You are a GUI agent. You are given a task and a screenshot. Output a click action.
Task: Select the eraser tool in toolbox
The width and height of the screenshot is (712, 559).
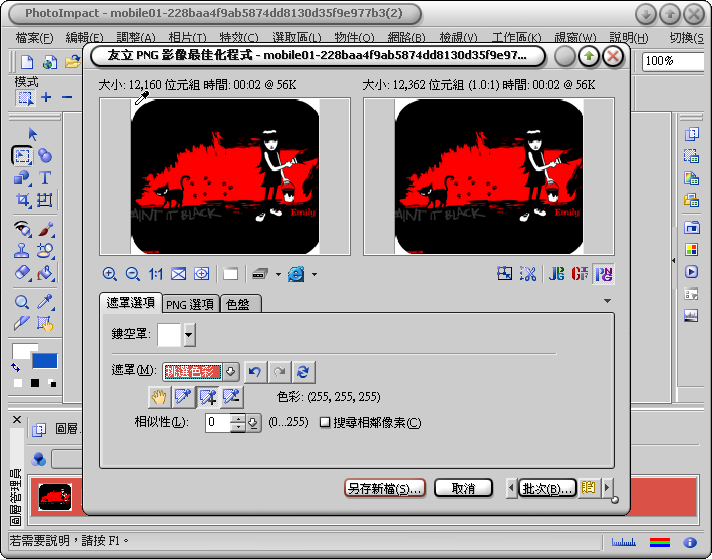22,273
